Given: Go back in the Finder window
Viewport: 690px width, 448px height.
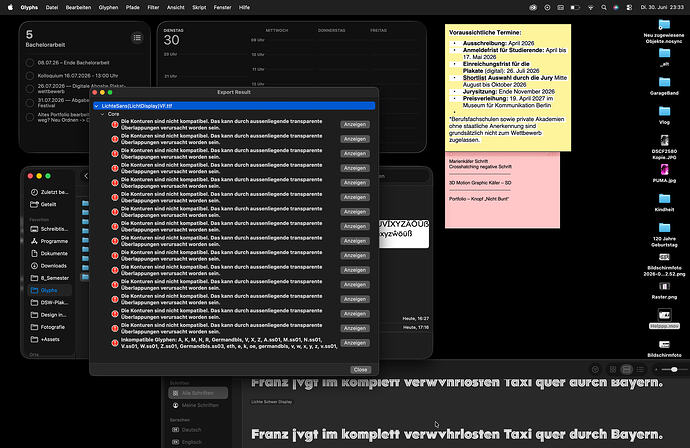Looking at the screenshot, I should (x=86, y=176).
